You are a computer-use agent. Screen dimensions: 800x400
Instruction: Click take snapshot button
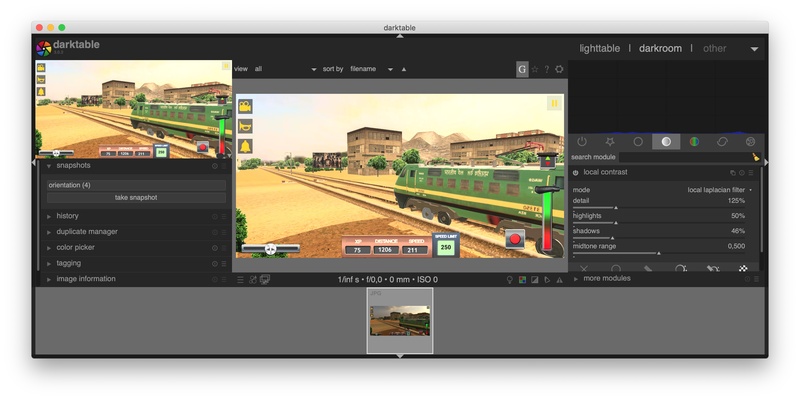tap(136, 198)
